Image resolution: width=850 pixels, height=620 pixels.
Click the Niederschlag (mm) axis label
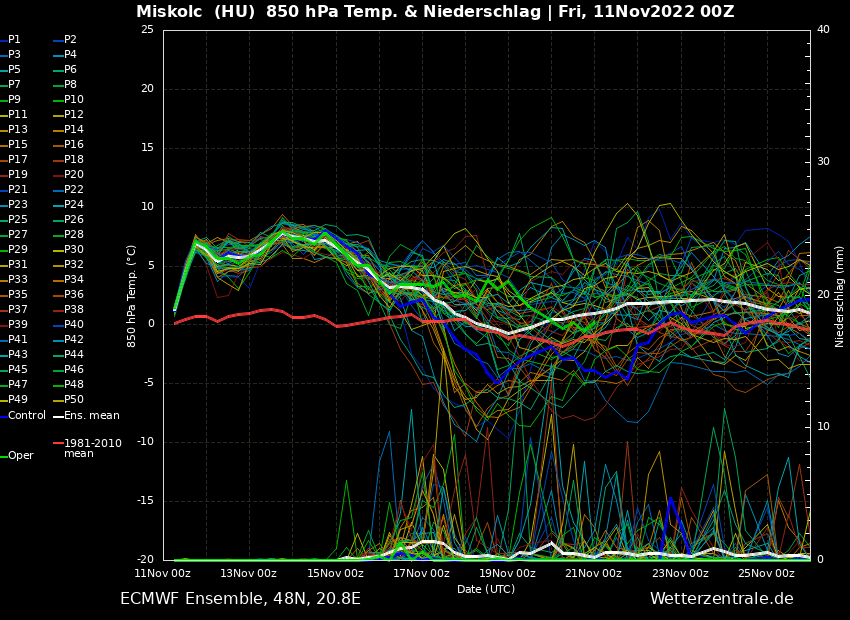[840, 295]
